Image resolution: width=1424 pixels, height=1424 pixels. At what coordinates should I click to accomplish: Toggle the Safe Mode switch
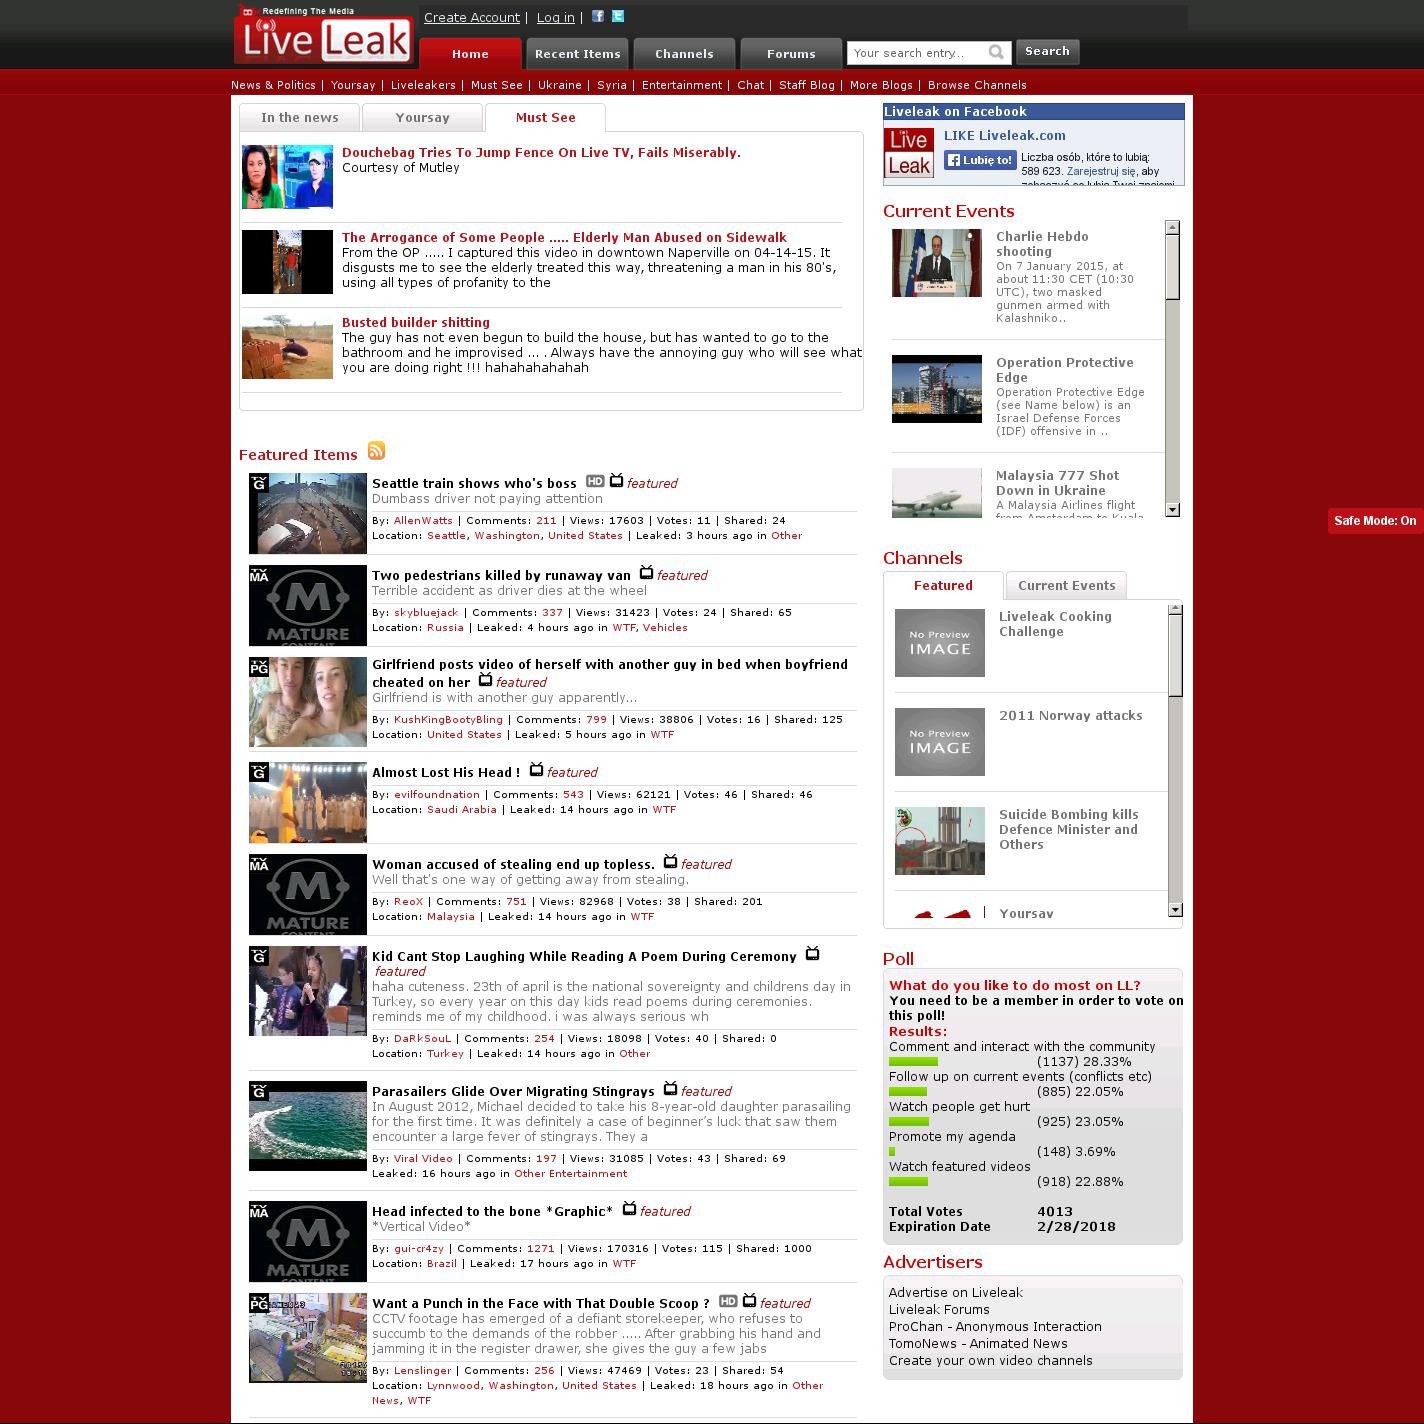pos(1375,521)
